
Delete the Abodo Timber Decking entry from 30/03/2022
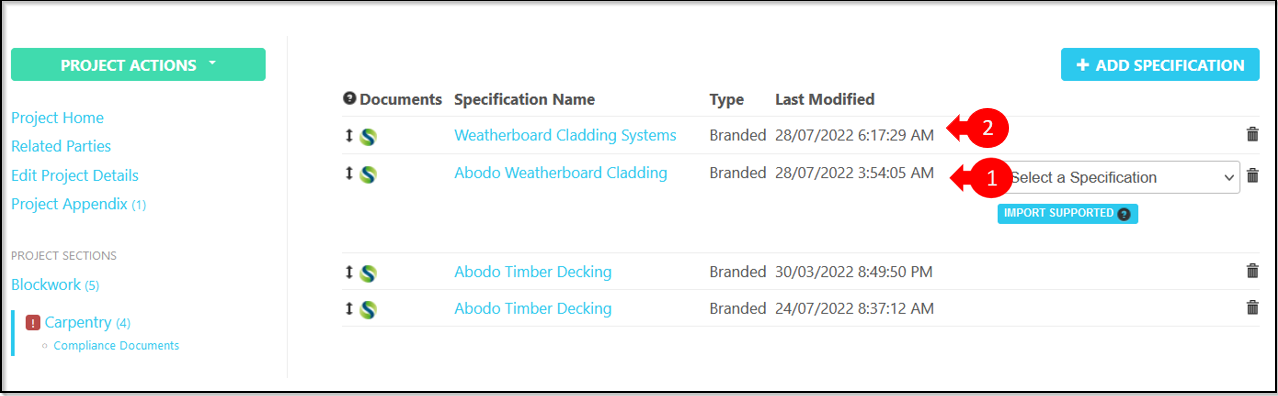(x=1252, y=271)
